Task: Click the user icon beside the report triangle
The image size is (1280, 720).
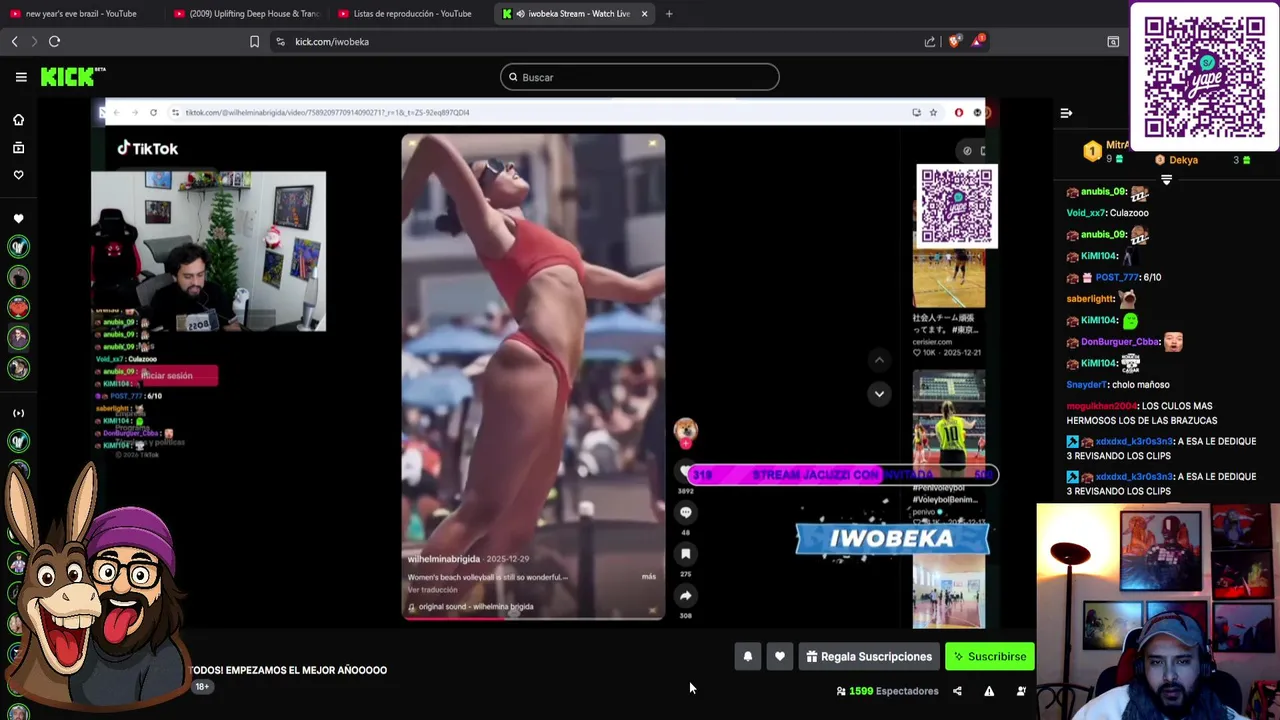Action: (1021, 691)
